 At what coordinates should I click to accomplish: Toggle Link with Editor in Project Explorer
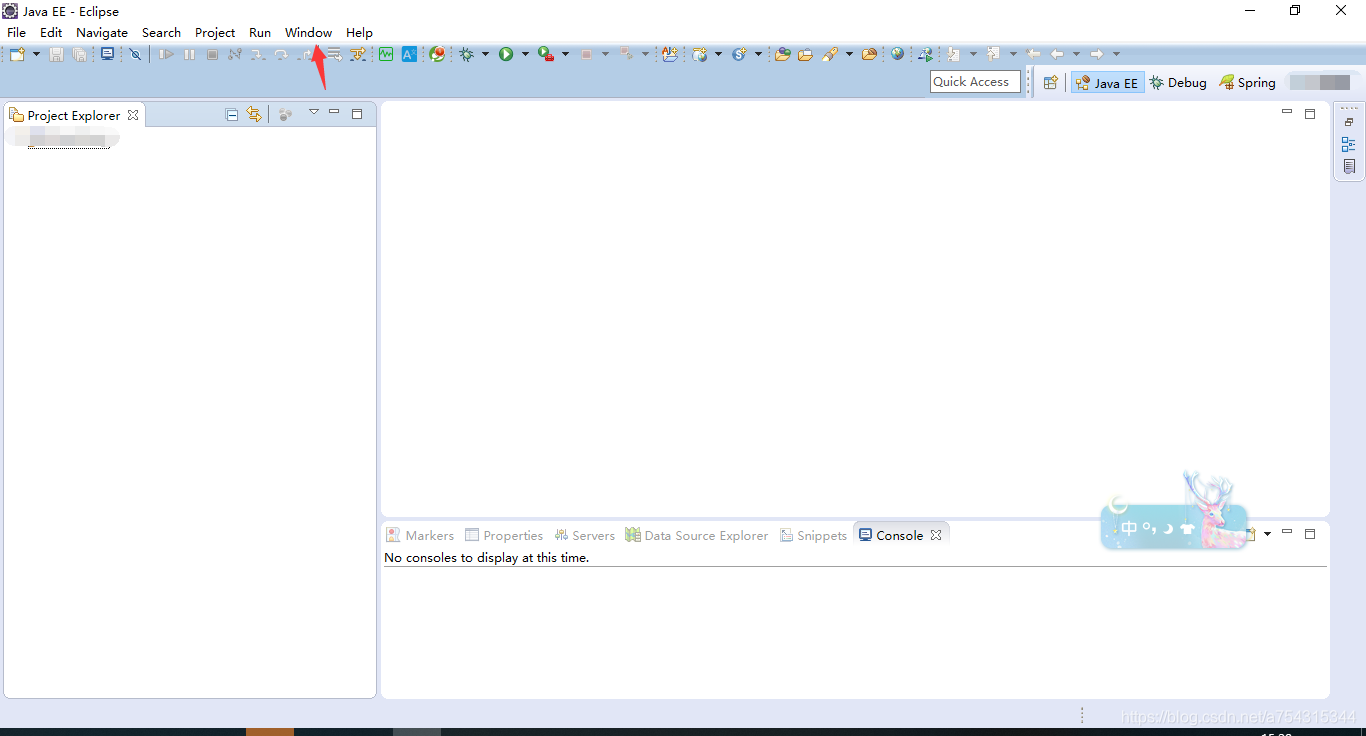[254, 114]
